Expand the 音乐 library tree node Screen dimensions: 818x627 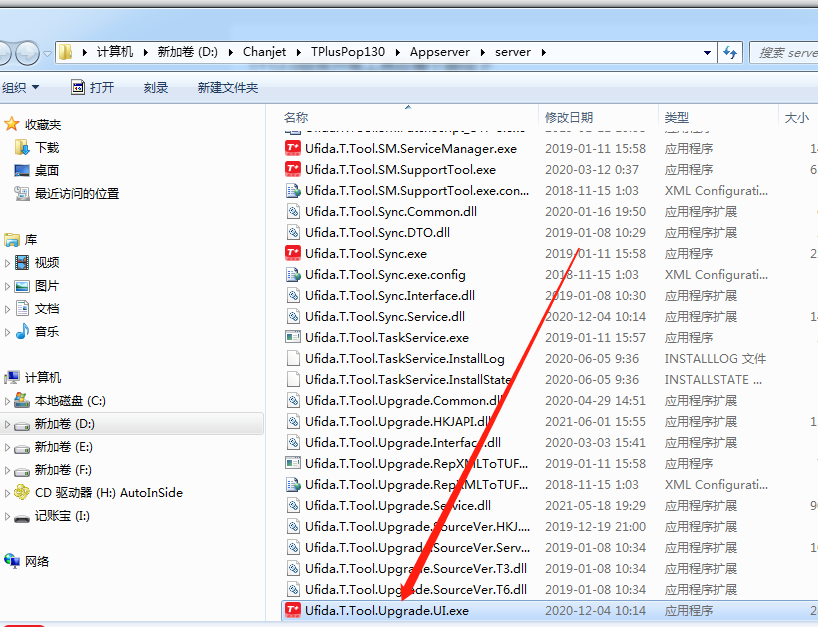[7, 332]
